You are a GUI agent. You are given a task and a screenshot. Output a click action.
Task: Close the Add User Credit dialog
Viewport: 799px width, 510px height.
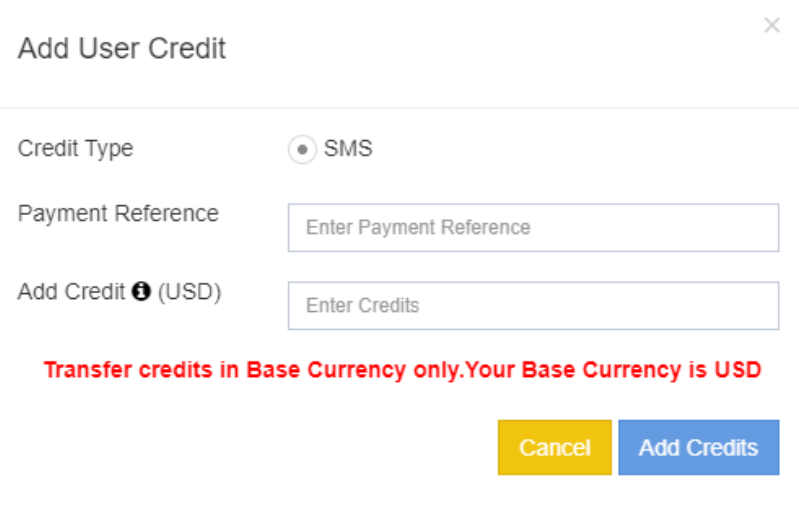772,26
